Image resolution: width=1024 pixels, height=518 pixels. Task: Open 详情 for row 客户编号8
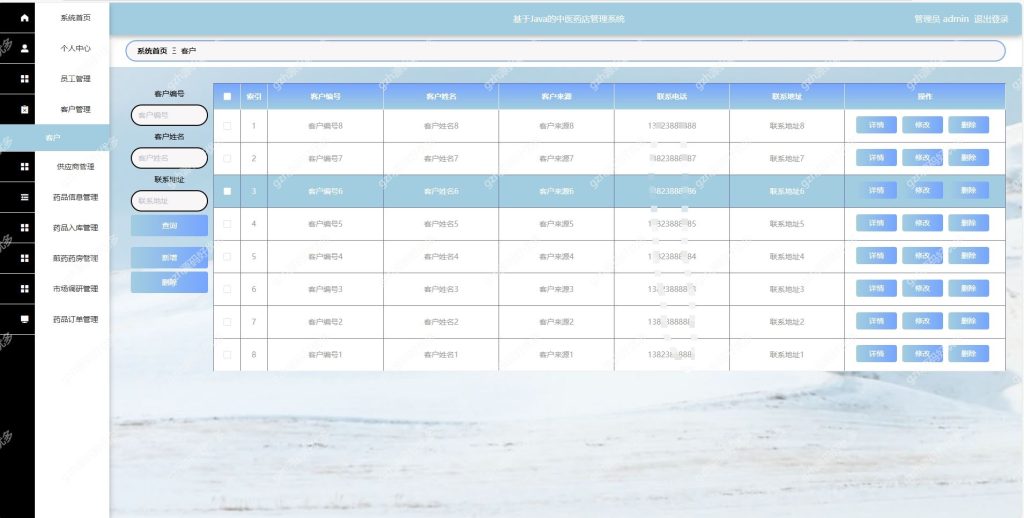(x=876, y=125)
